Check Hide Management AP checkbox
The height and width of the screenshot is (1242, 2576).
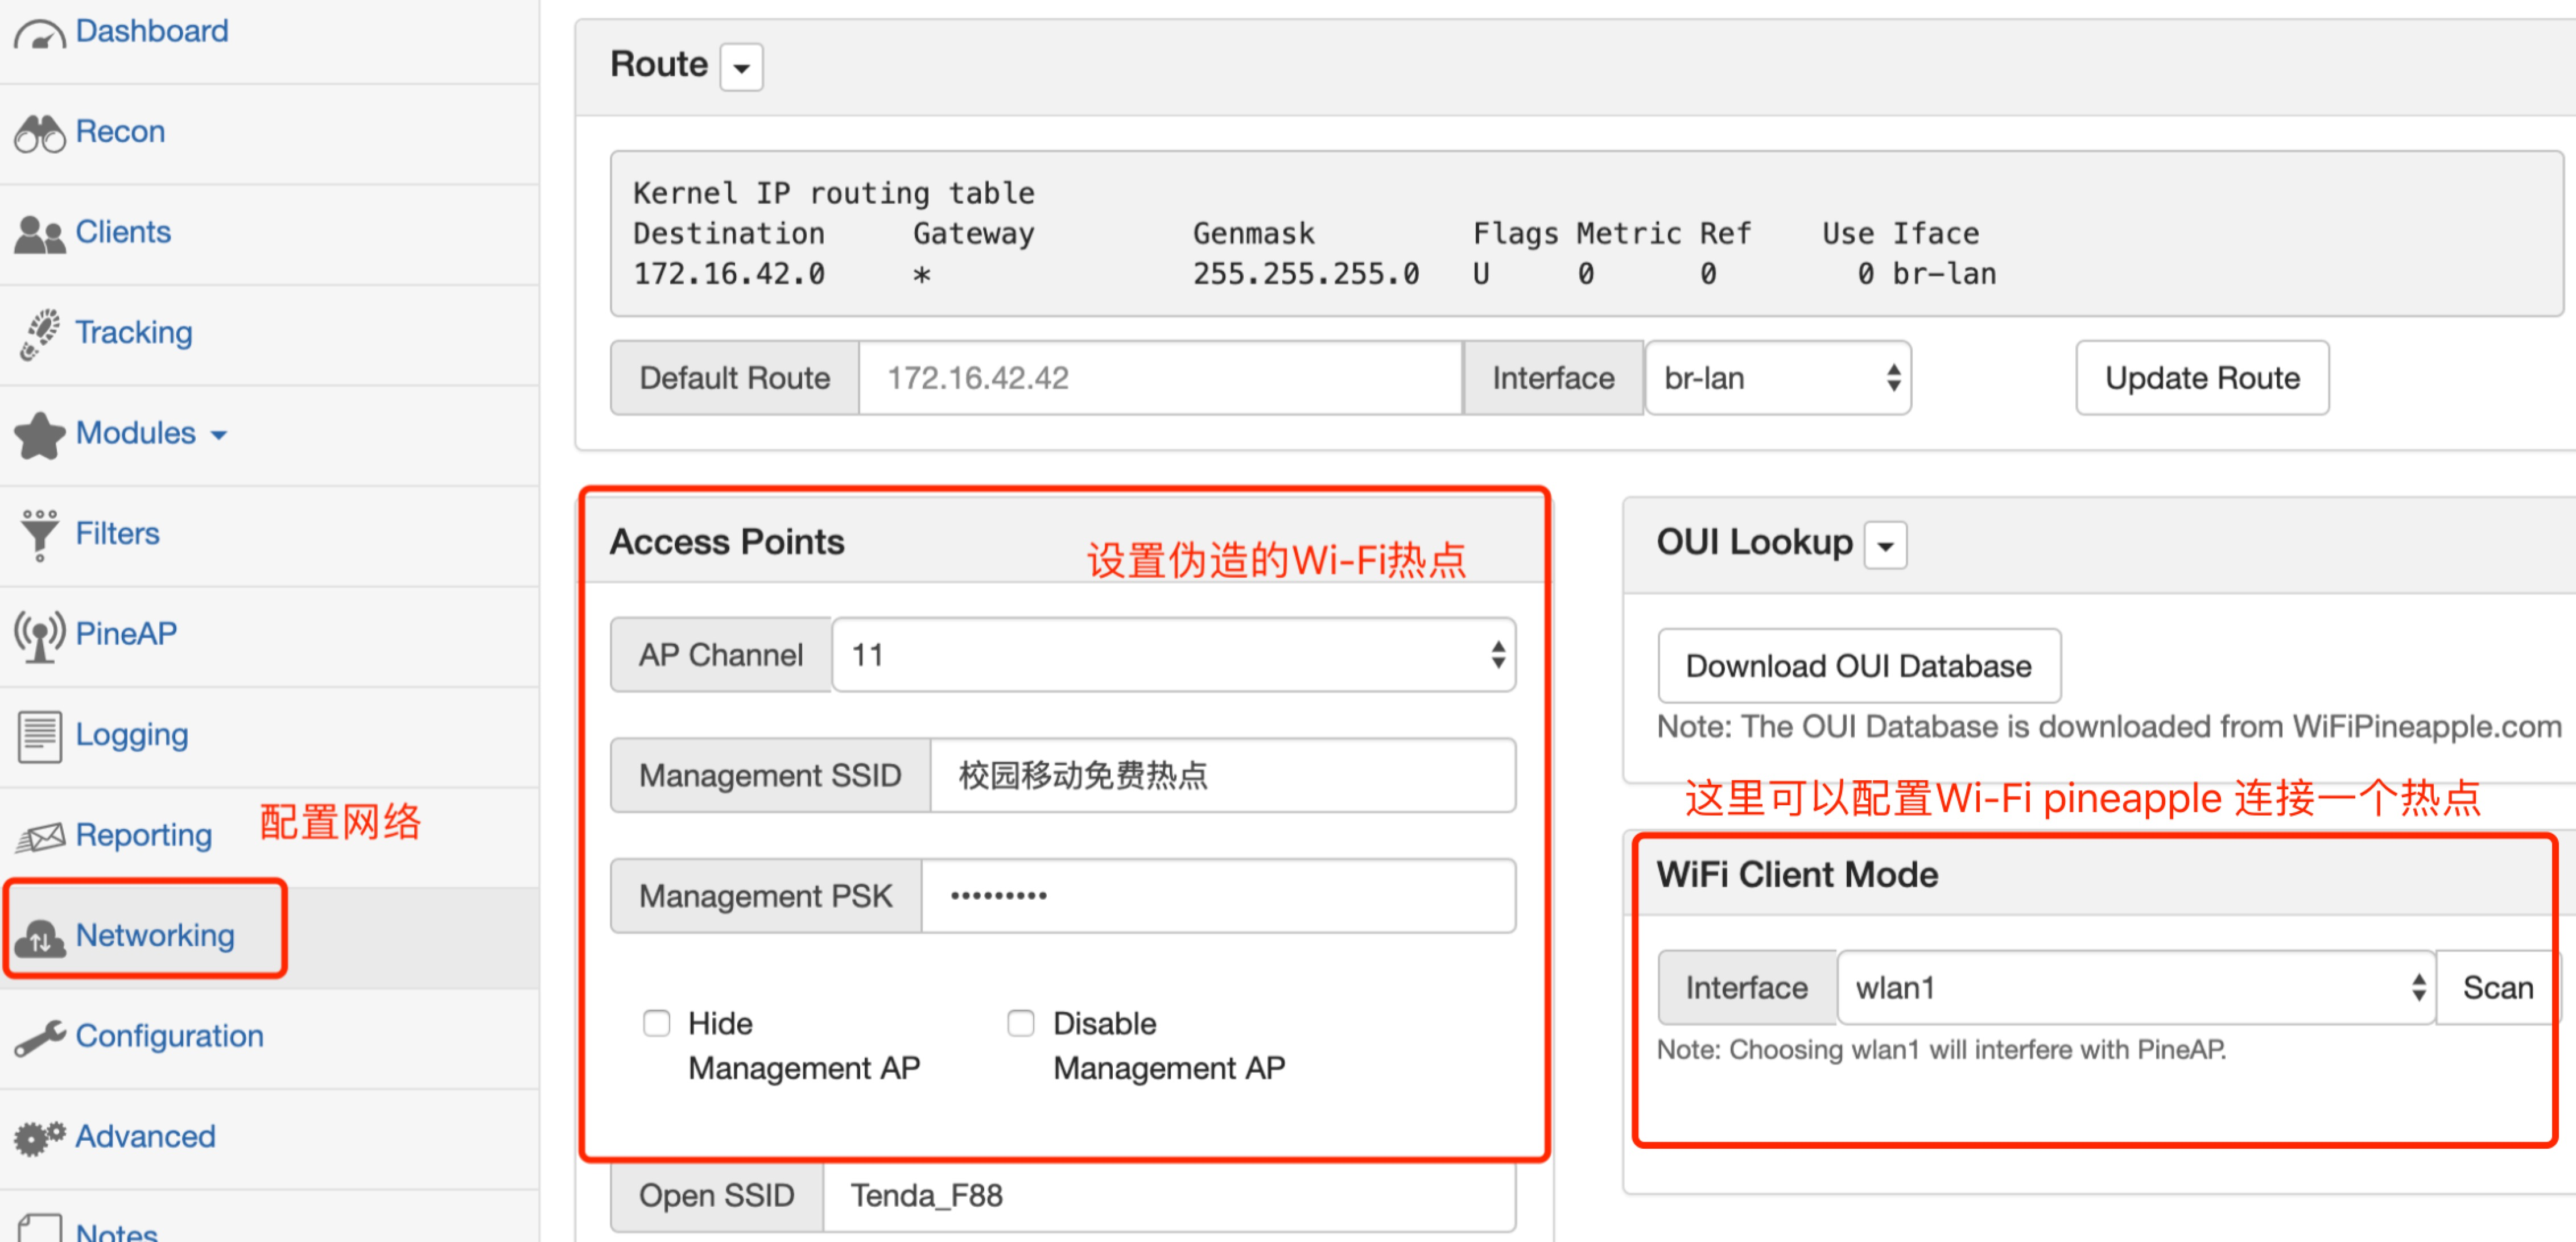pos(656,1023)
